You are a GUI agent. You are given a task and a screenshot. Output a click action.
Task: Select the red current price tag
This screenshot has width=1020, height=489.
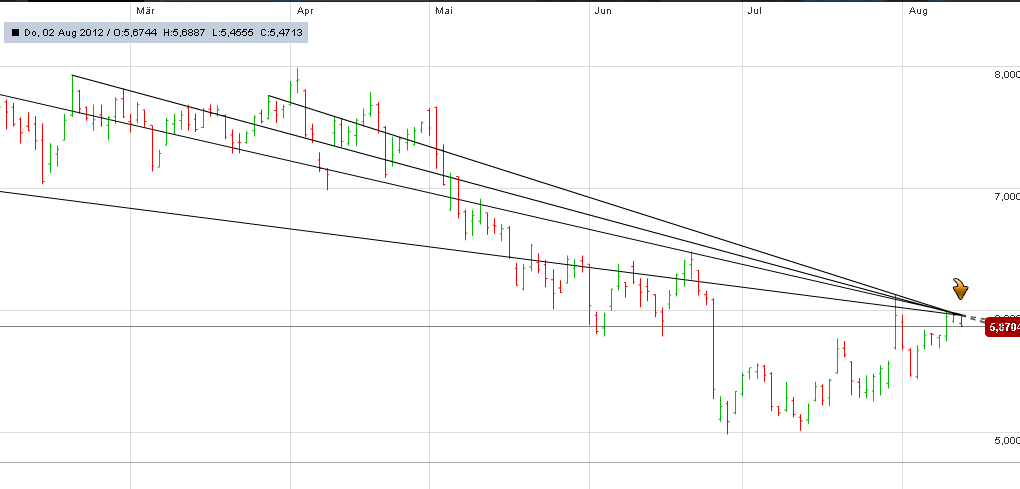coord(1002,326)
